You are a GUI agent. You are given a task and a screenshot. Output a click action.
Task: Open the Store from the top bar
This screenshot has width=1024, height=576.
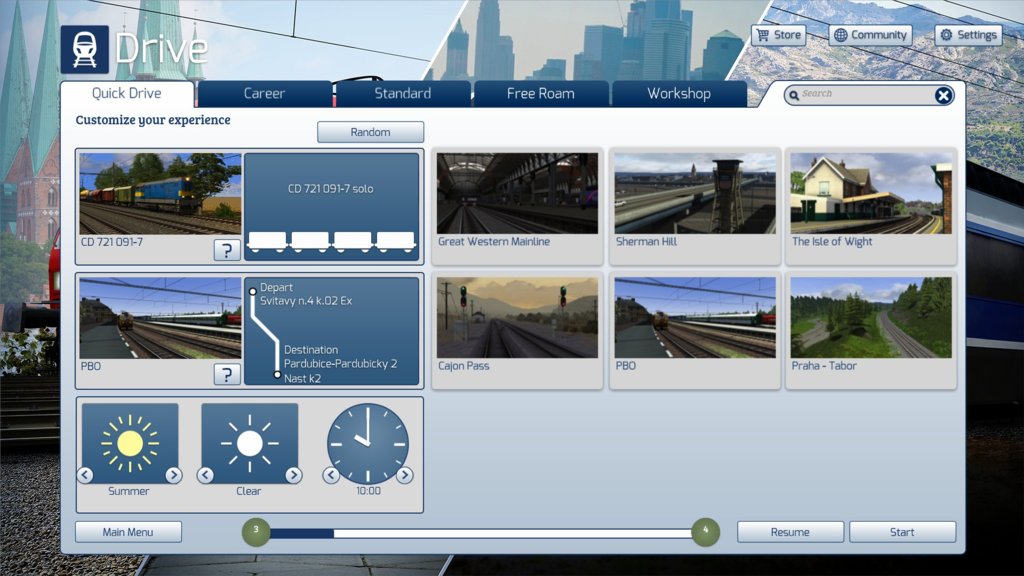coord(778,35)
